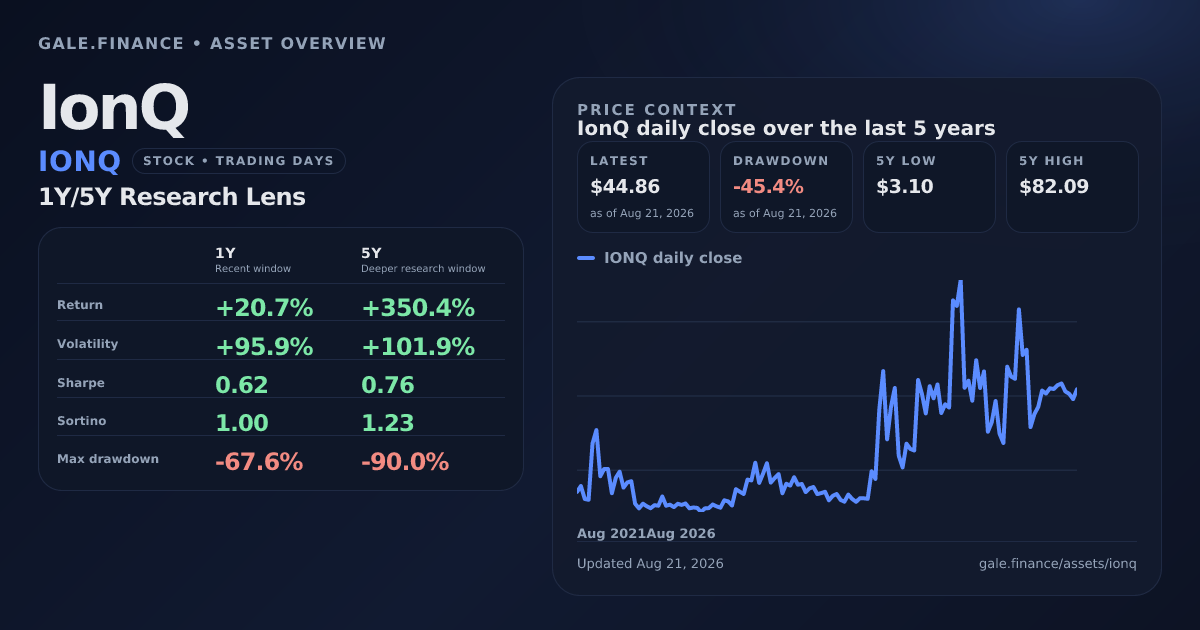This screenshot has height=630, width=1200.
Task: Click the as-of date under the LATEST price
Action: point(642,213)
